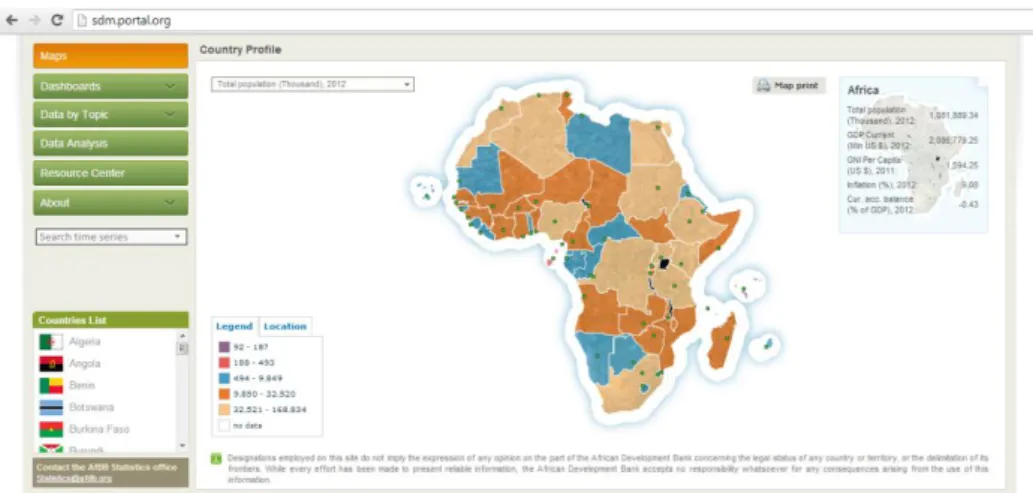This screenshot has width=1033, height=493.
Task: Select the Algeria flag icon
Action: coord(51,342)
